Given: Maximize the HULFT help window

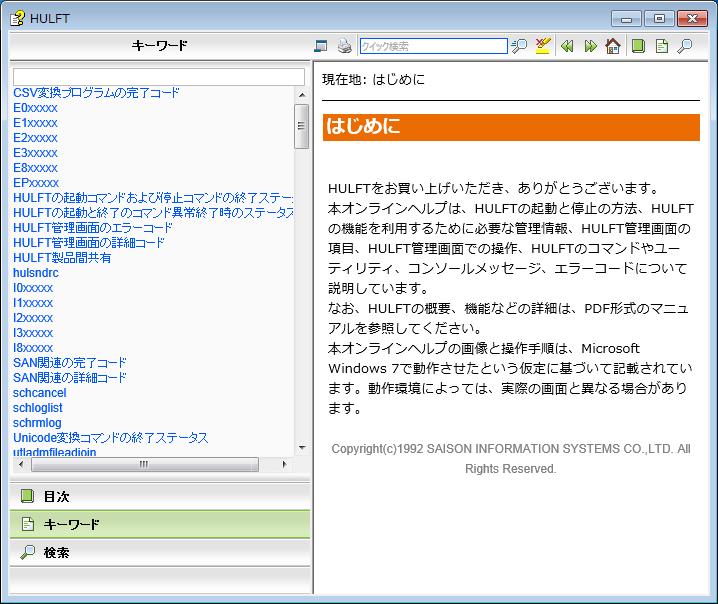Looking at the screenshot, I should point(659,19).
